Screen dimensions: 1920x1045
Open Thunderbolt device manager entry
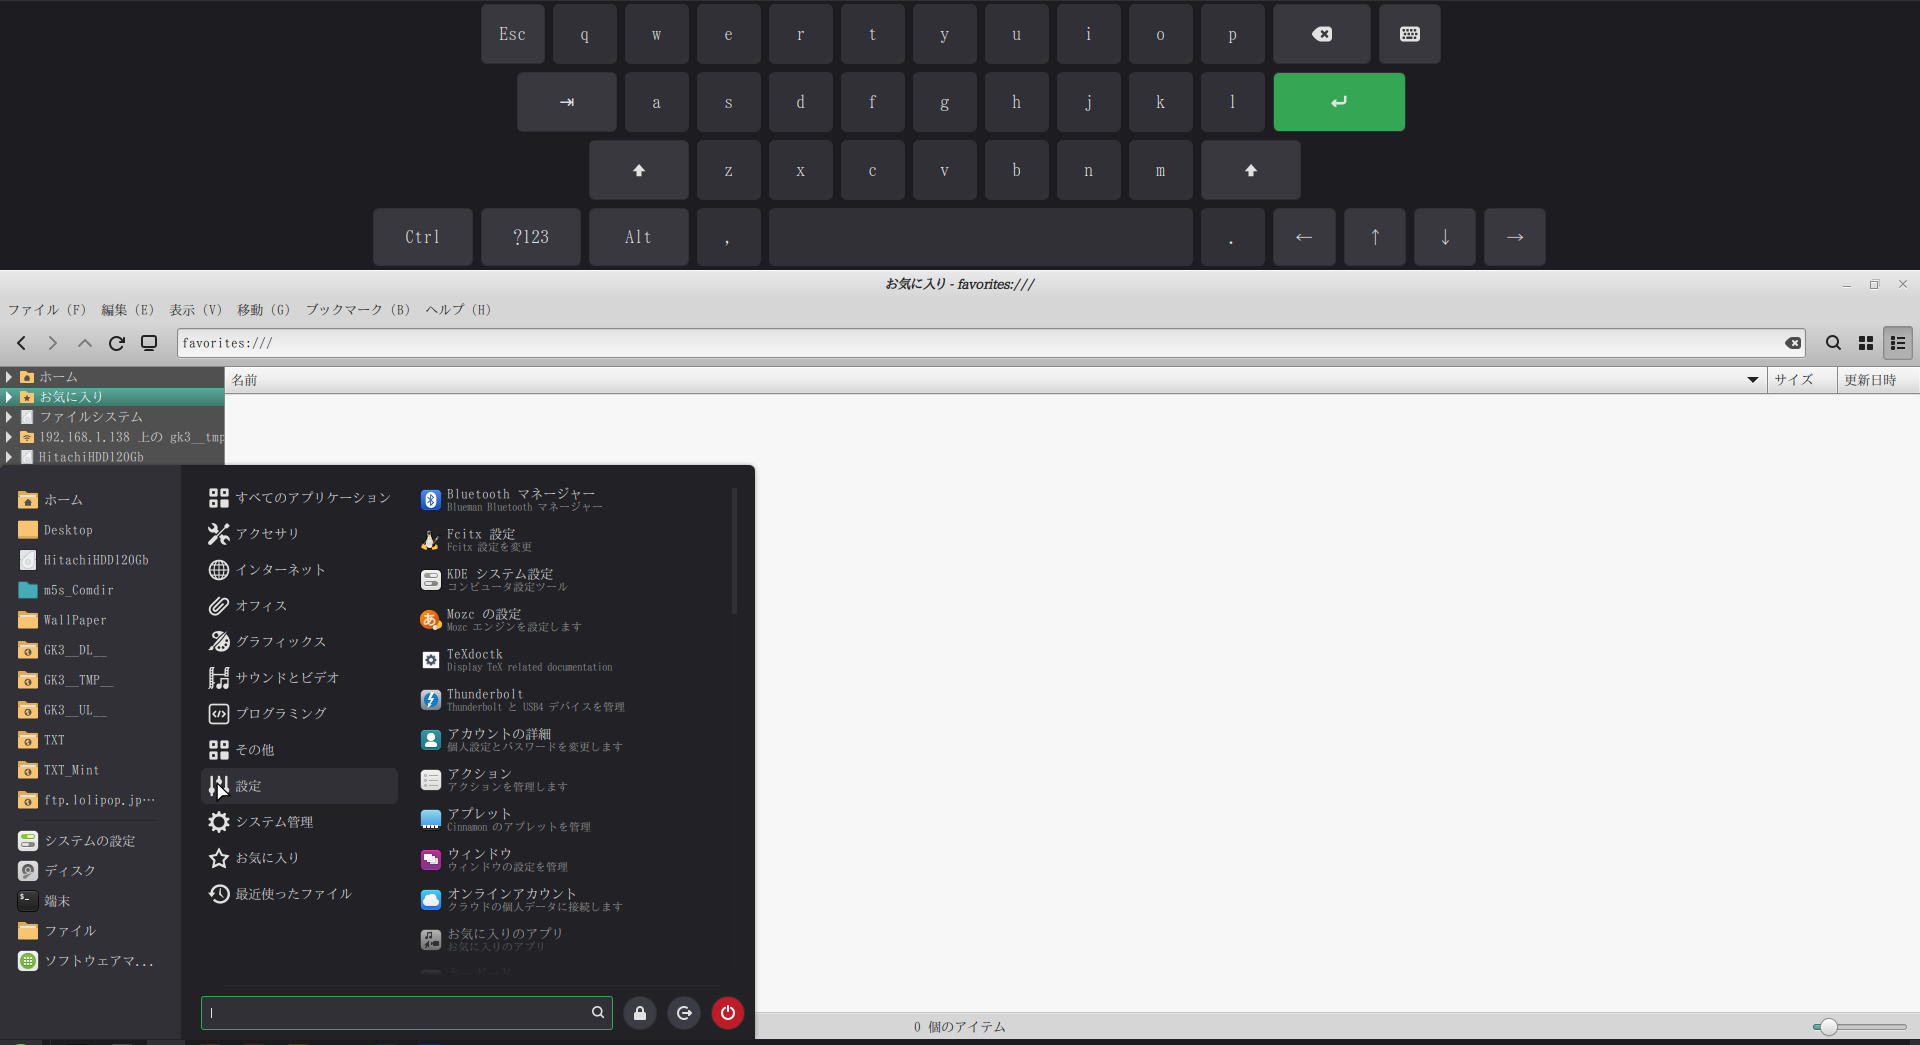520,699
